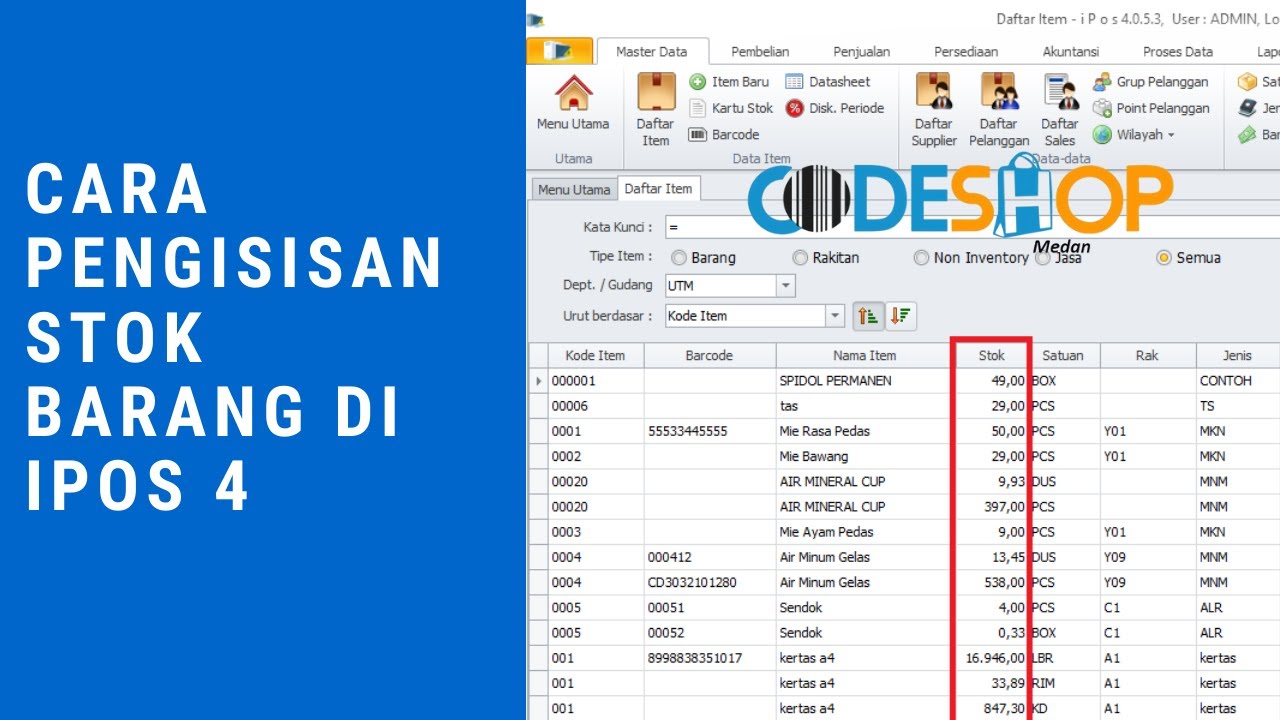Click the stock value 397,00

pyautogui.click(x=1004, y=507)
